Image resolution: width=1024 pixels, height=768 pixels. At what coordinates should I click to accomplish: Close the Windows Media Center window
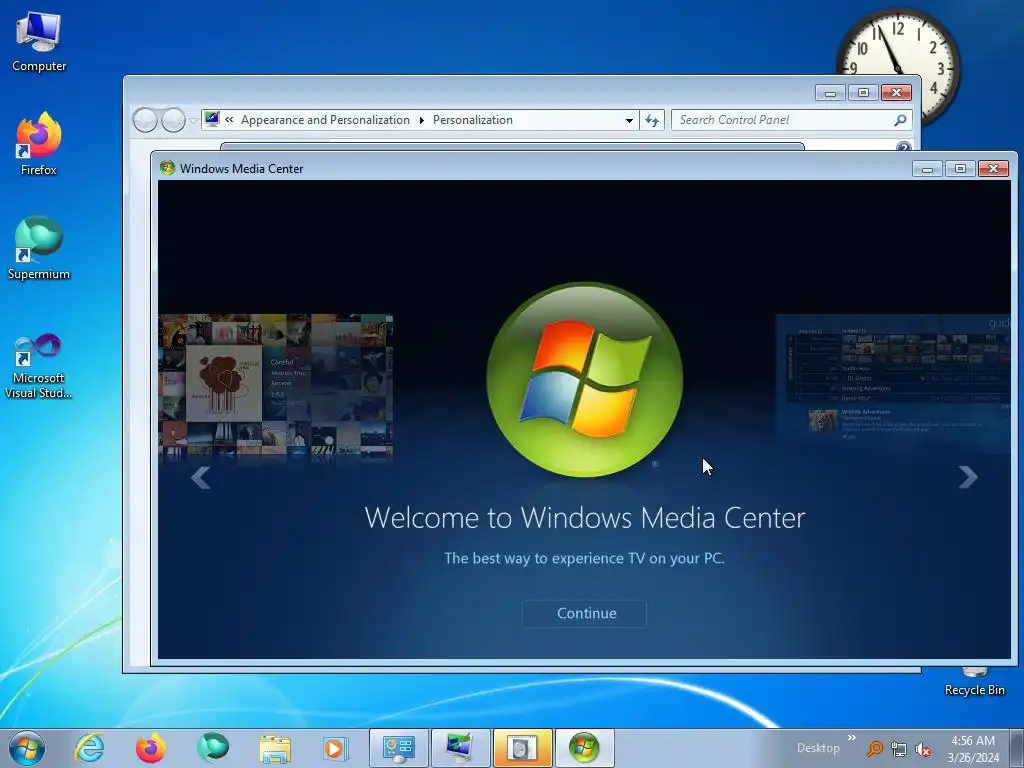click(993, 169)
